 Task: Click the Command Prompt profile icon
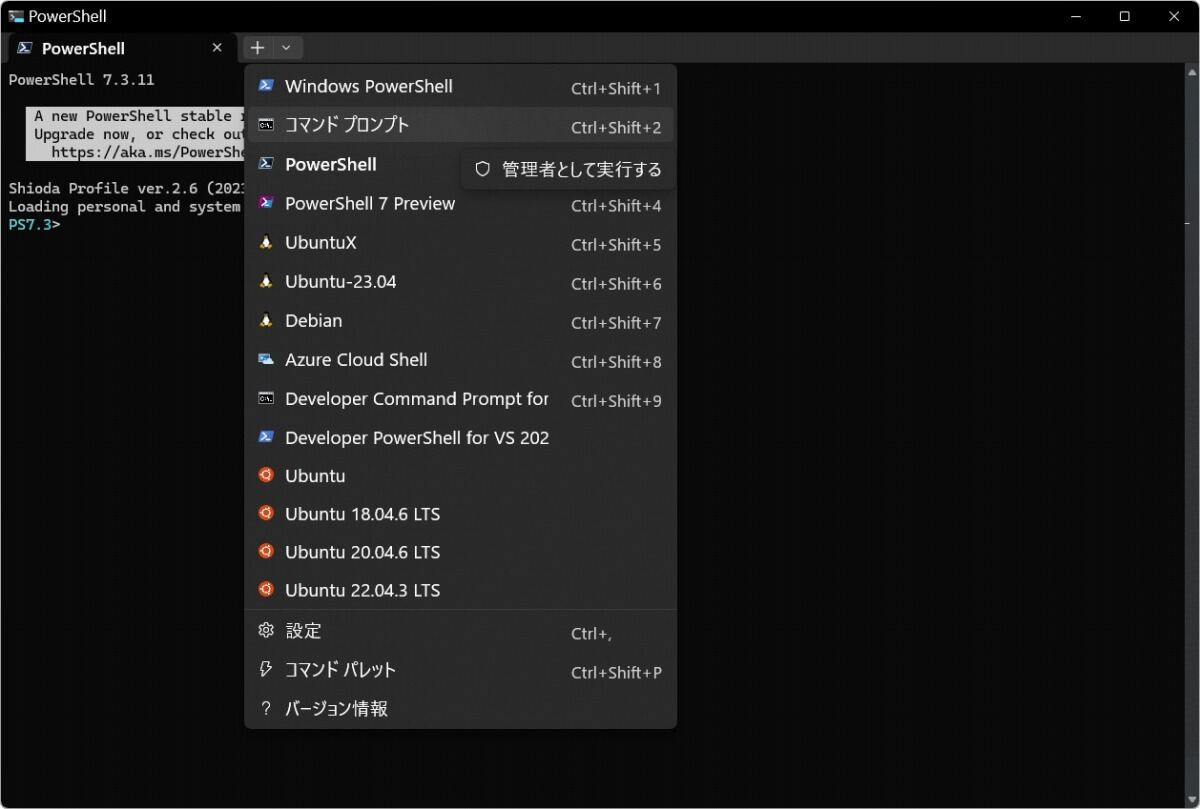click(x=266, y=125)
